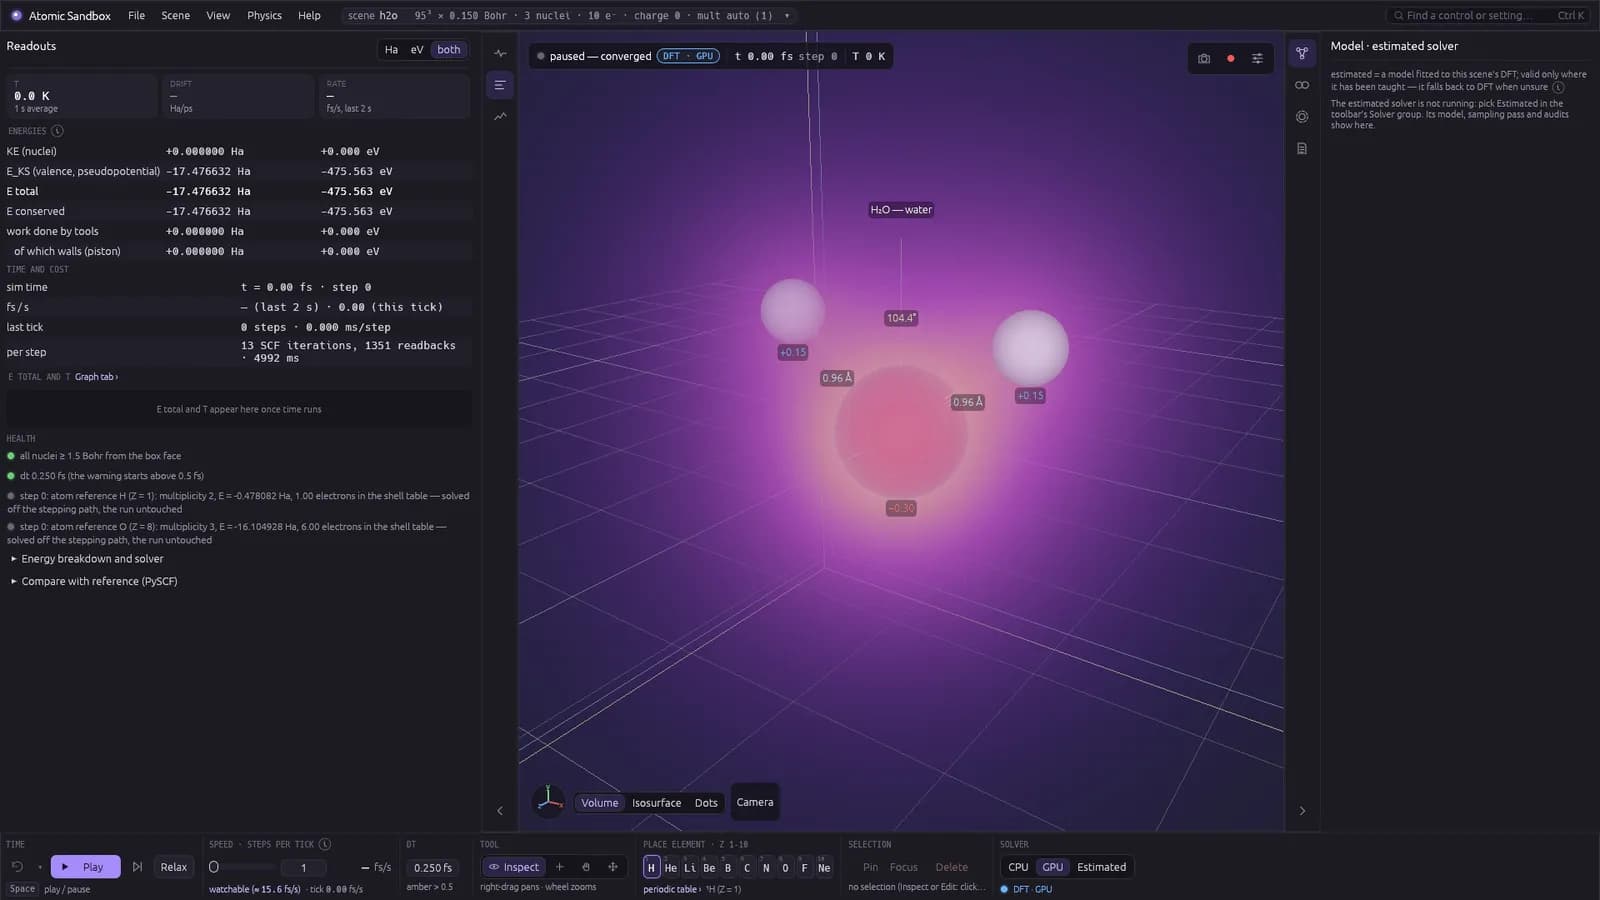Reset simulation with undo arrow icon
The width and height of the screenshot is (1600, 900).
point(17,867)
